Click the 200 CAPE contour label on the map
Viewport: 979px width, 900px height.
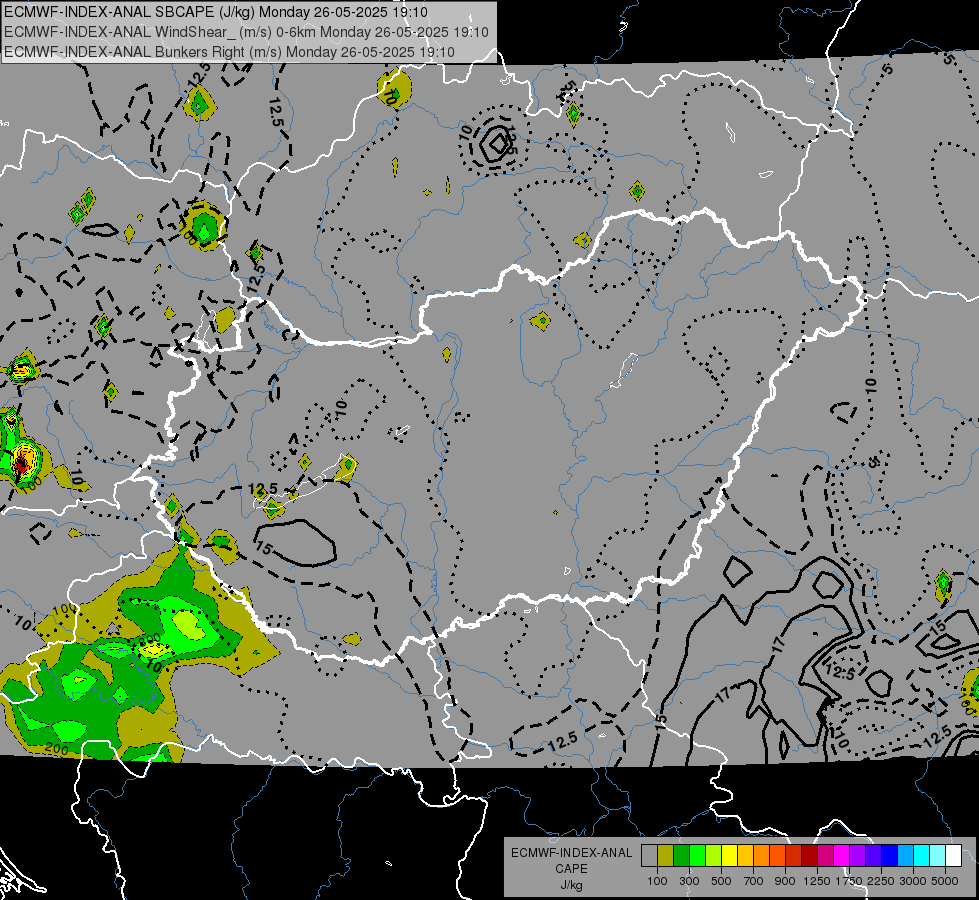[57, 748]
